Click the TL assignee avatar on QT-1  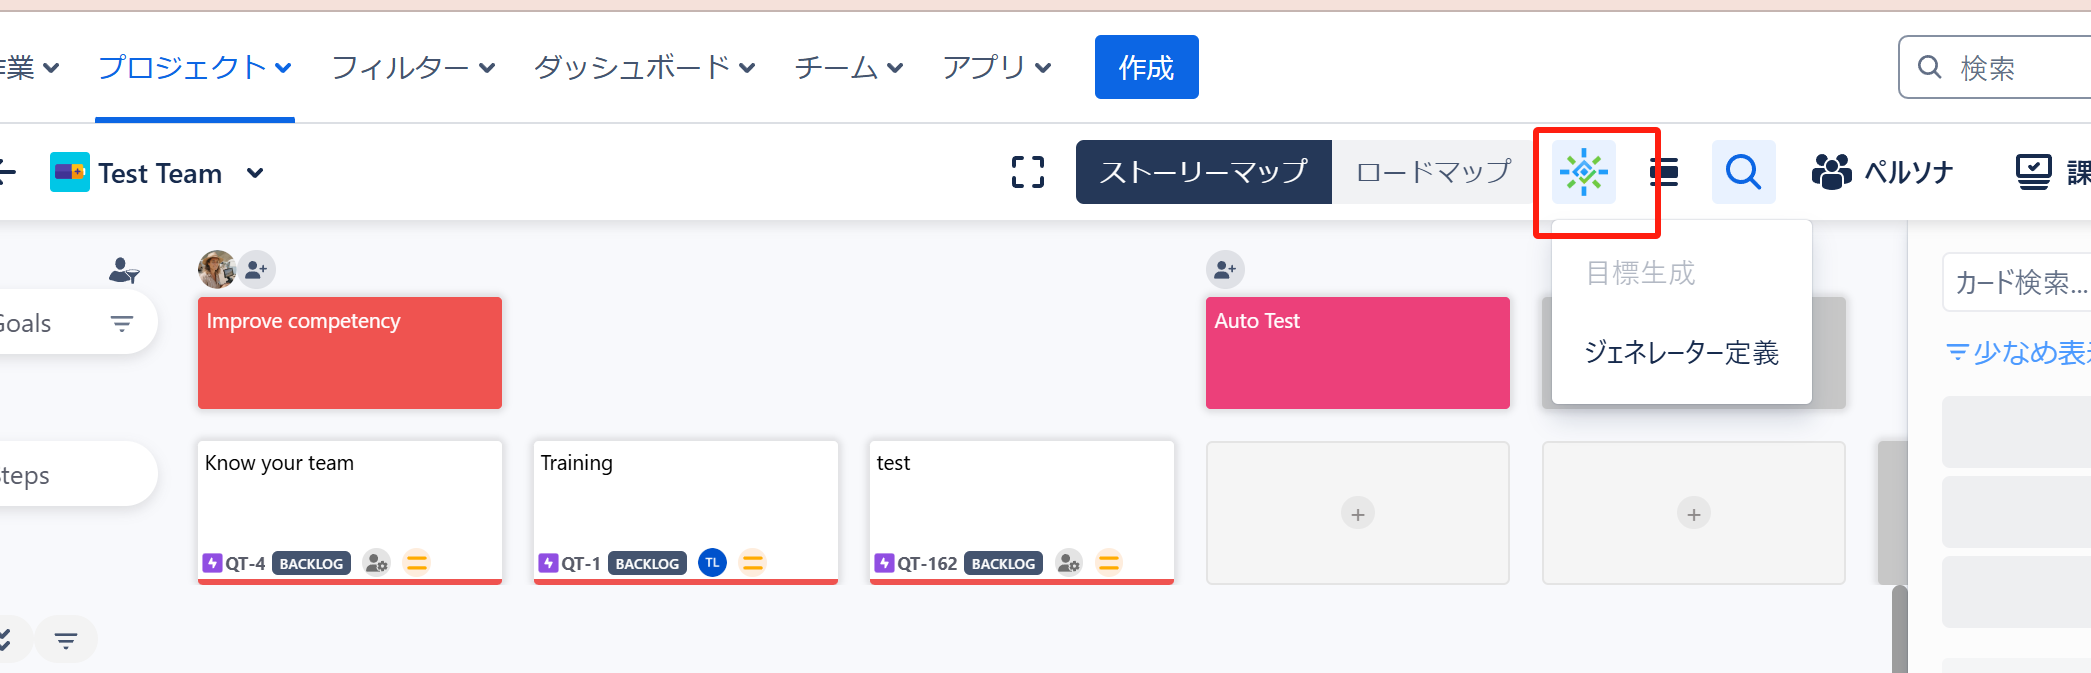coord(712,563)
